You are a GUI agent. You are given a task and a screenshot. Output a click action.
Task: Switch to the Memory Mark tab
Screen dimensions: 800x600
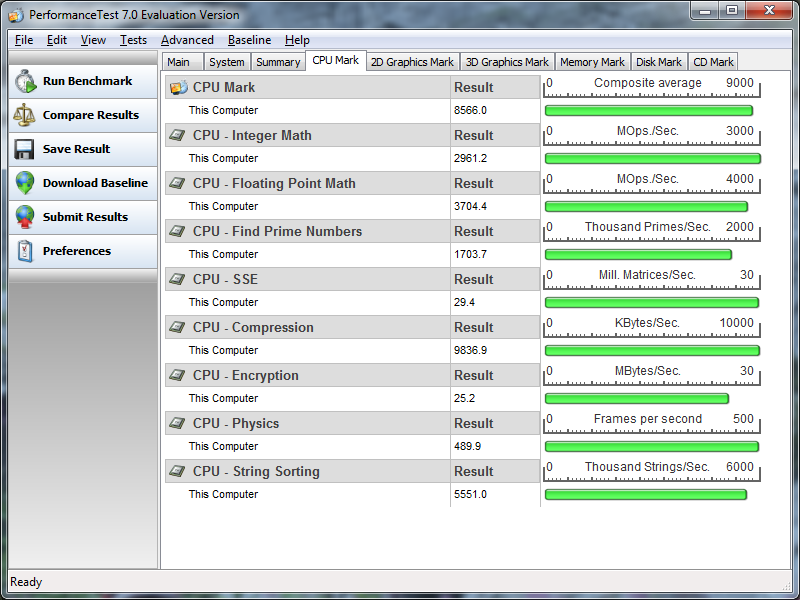pyautogui.click(x=592, y=62)
